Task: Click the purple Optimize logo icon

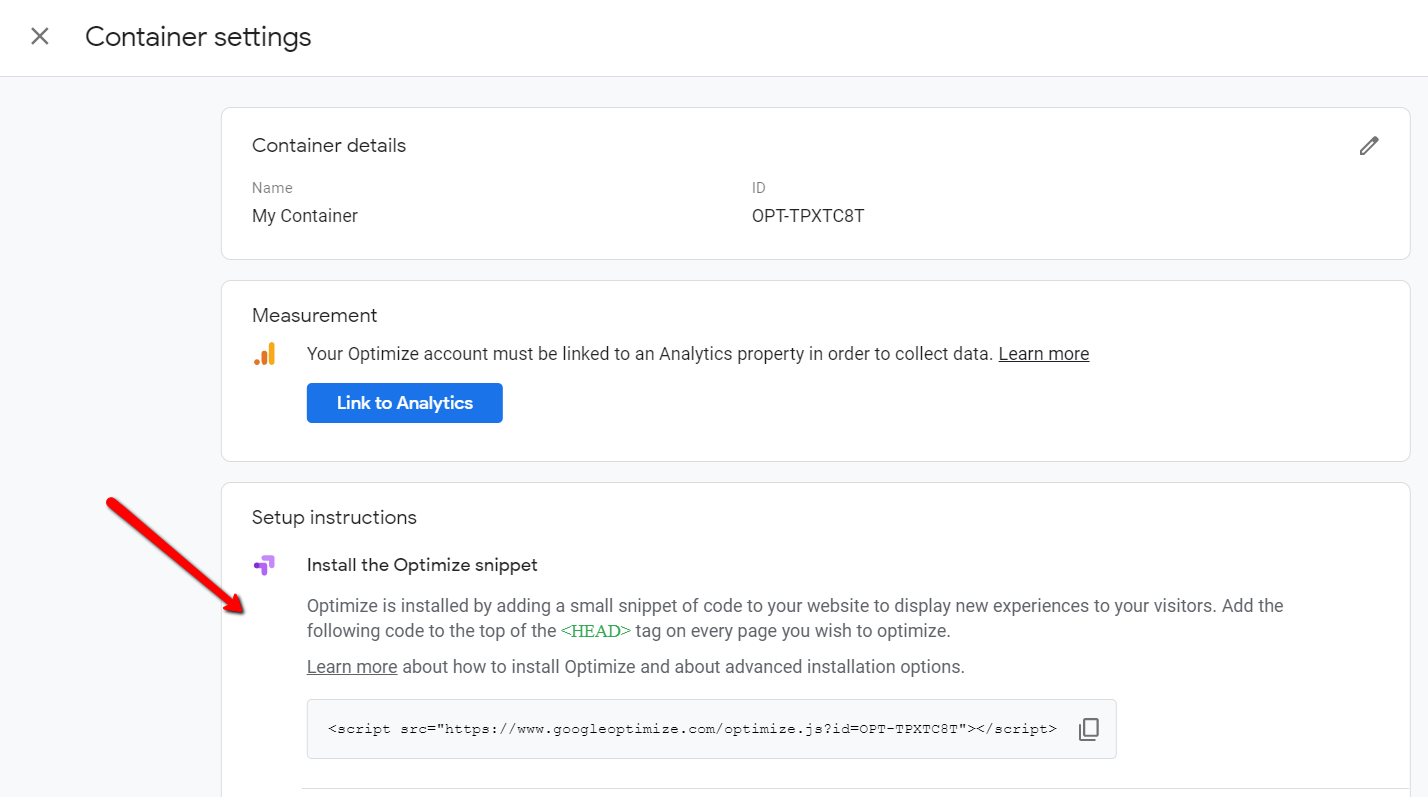Action: tap(264, 565)
